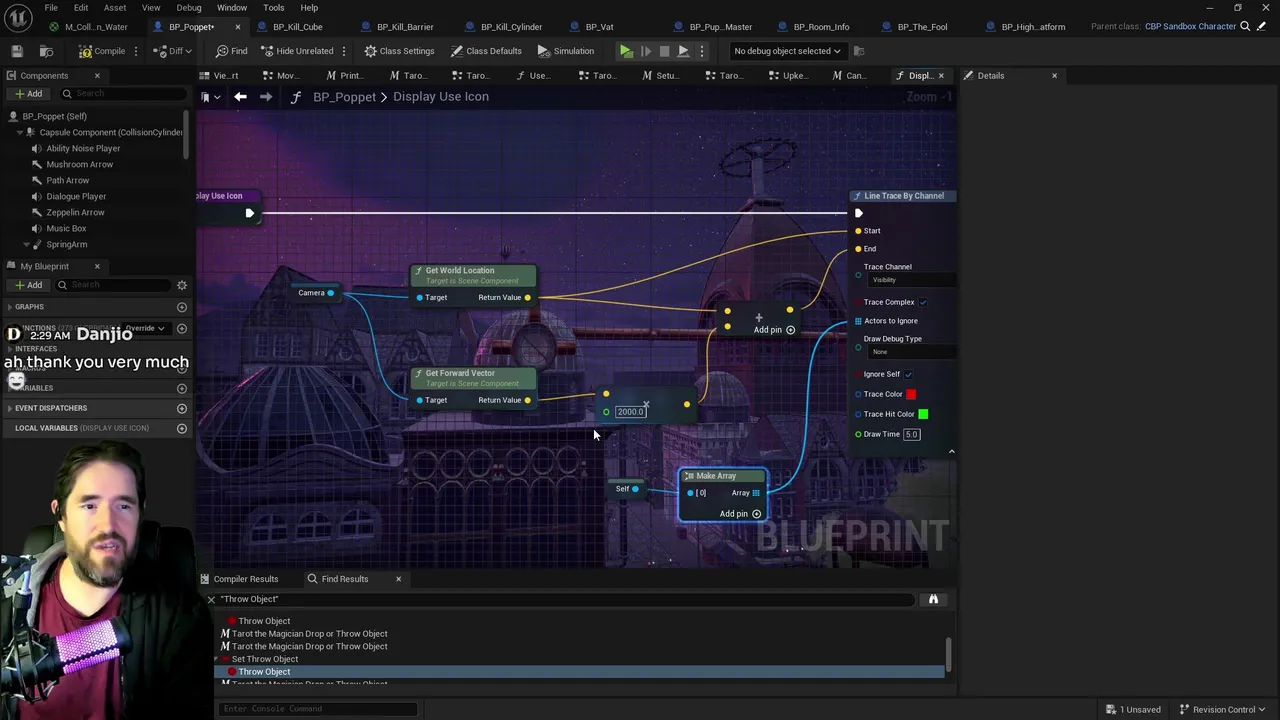This screenshot has height=720, width=1280.
Task: Toggle Hide Unrelated nodes
Action: [296, 51]
